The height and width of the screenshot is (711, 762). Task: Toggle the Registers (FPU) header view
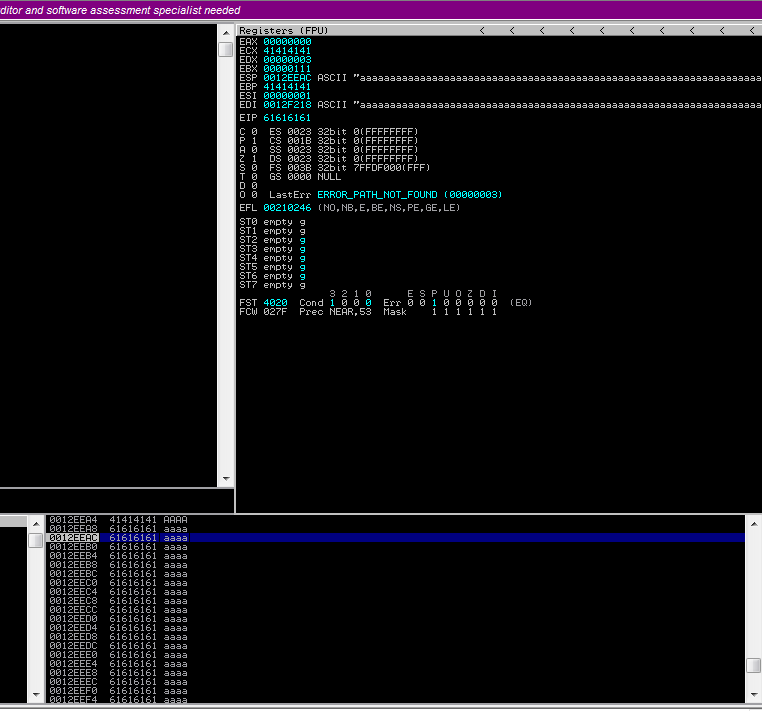284,30
